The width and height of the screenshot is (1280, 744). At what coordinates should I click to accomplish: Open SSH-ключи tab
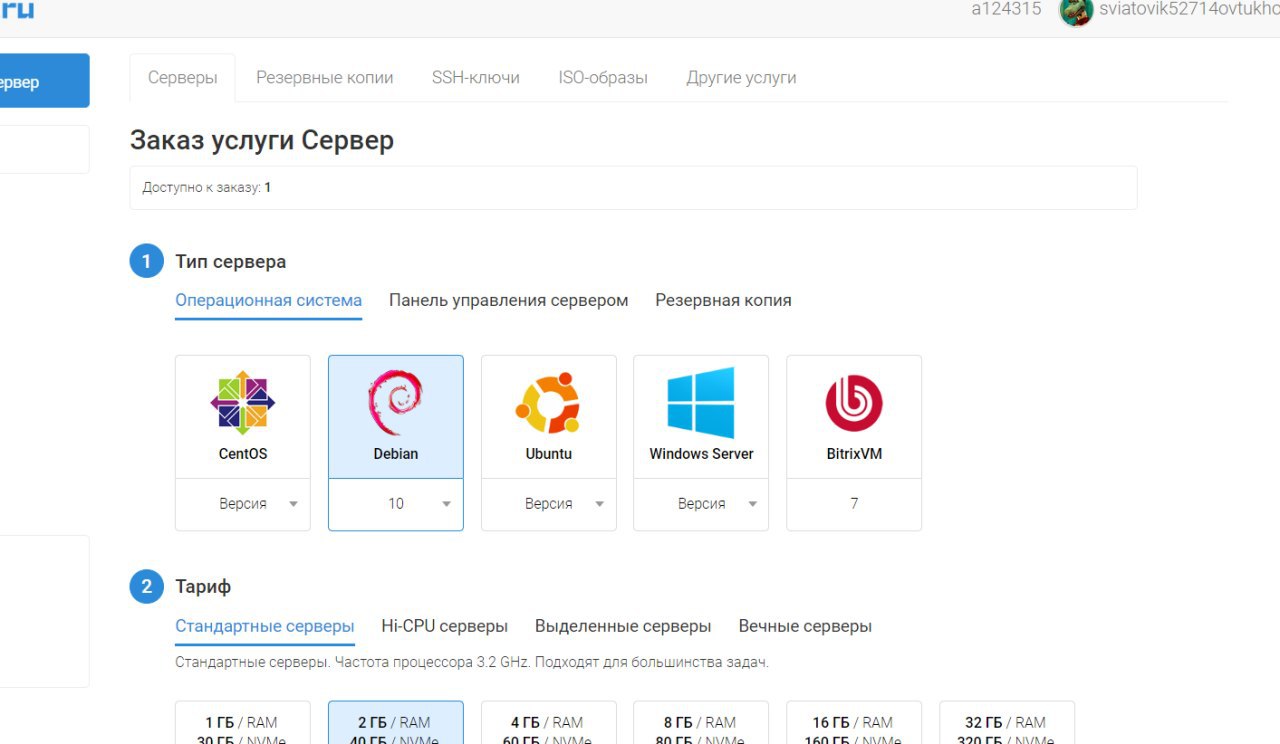(x=476, y=78)
